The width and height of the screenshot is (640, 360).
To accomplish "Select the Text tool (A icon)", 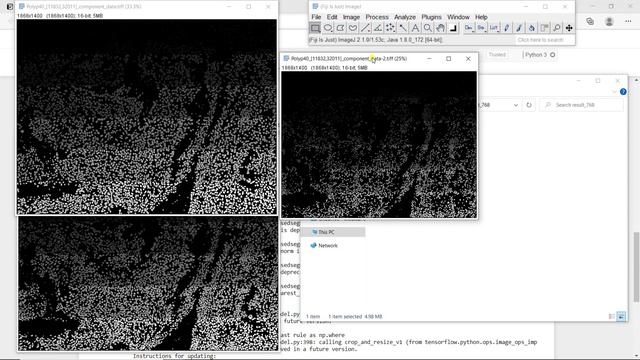I will click(x=415, y=28).
